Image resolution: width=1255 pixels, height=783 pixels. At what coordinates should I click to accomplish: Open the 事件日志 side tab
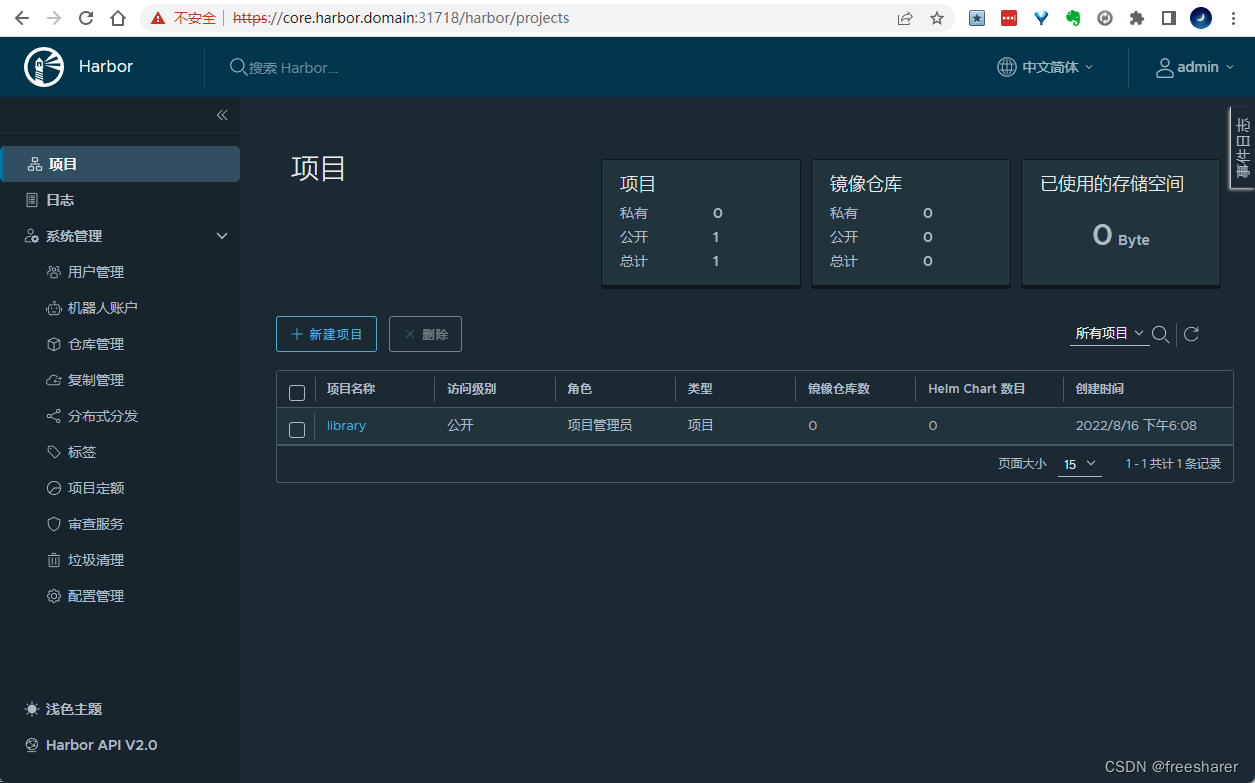coord(1243,148)
